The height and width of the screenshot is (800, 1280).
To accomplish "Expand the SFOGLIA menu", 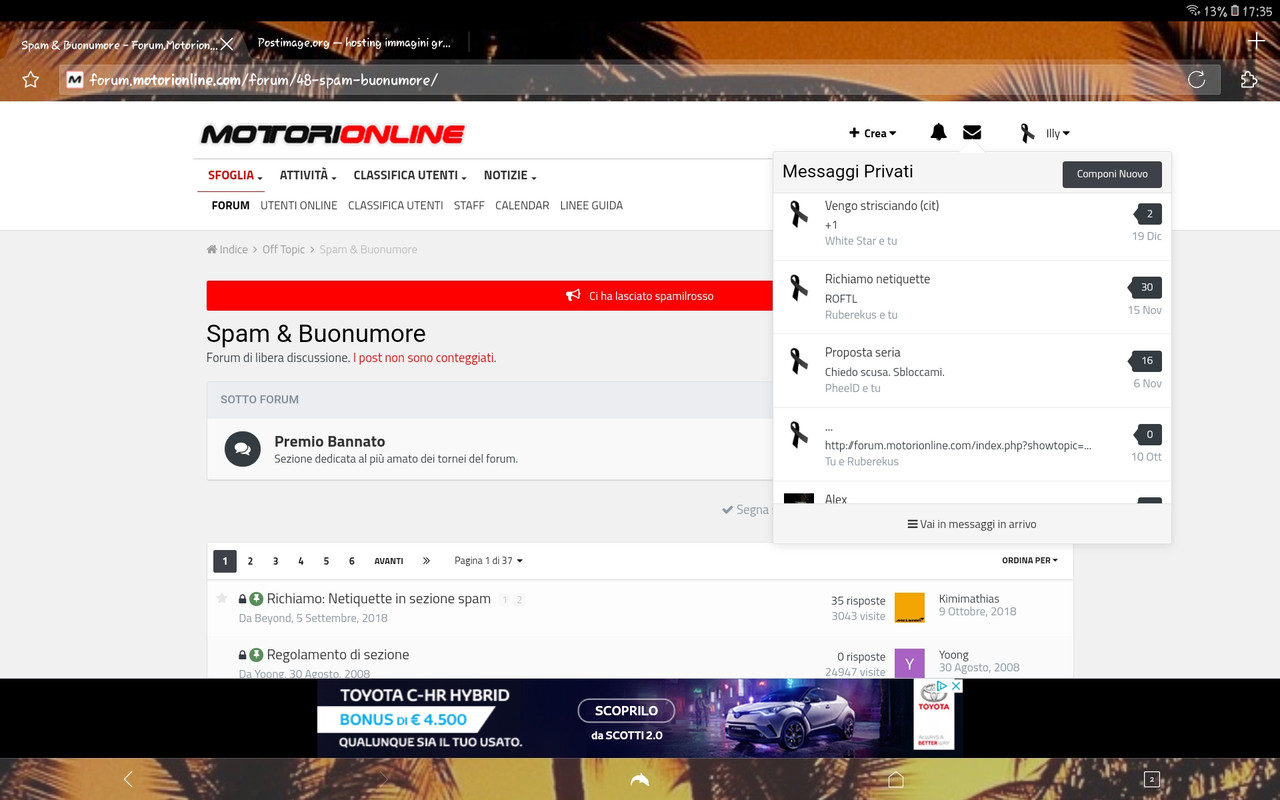I will tap(235, 175).
